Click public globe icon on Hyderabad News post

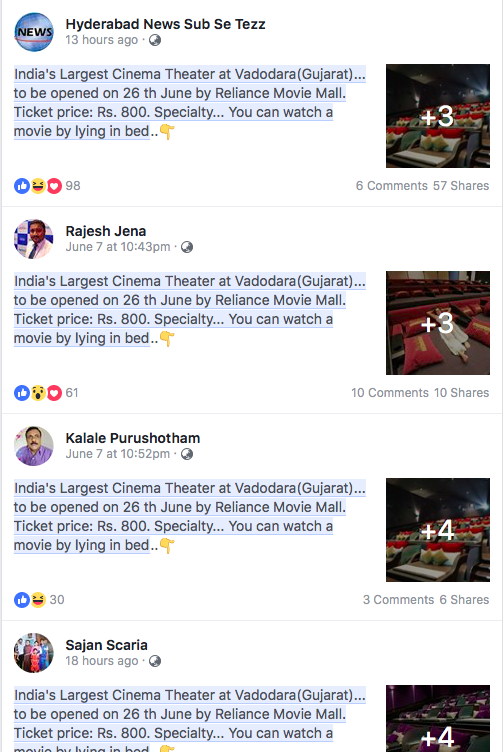[155, 40]
